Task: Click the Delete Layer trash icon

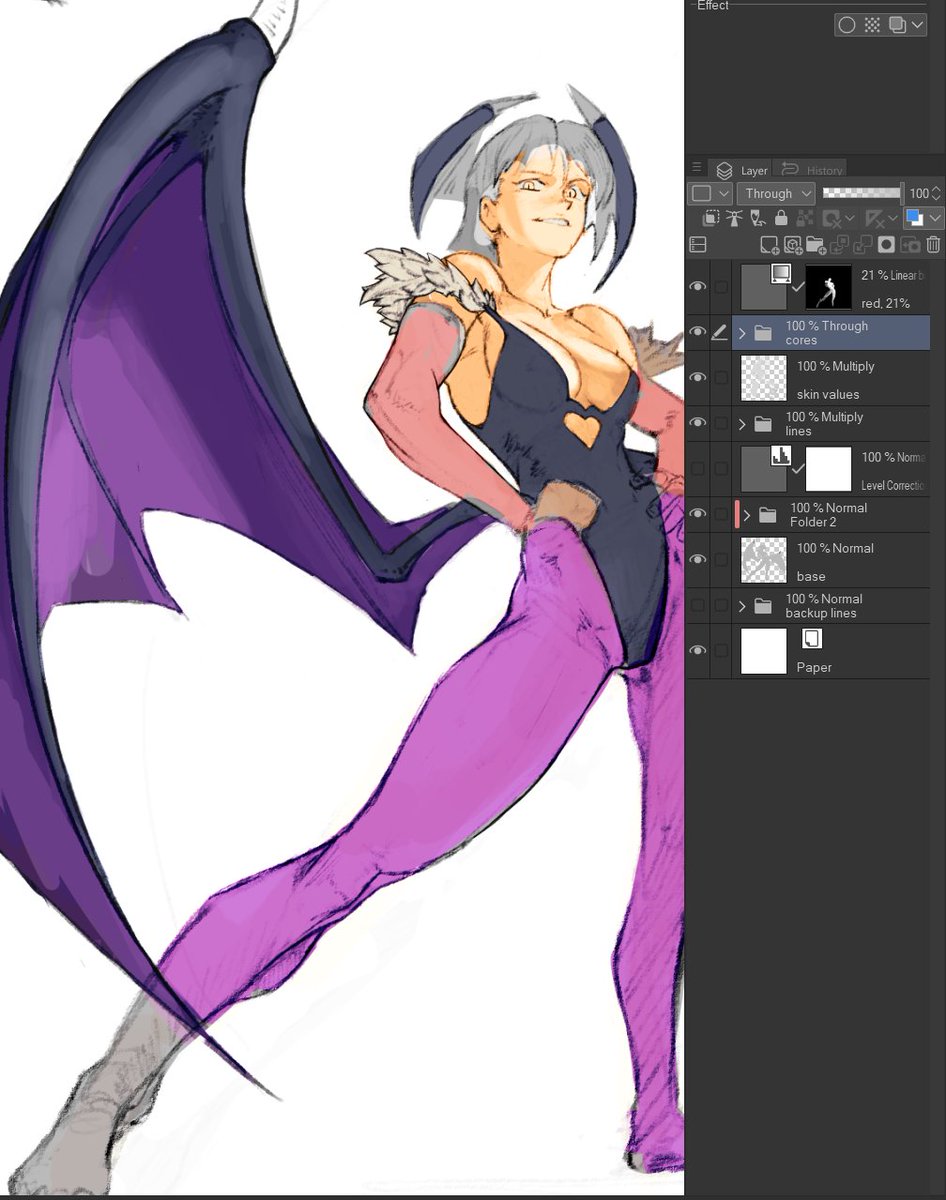Action: [x=933, y=244]
